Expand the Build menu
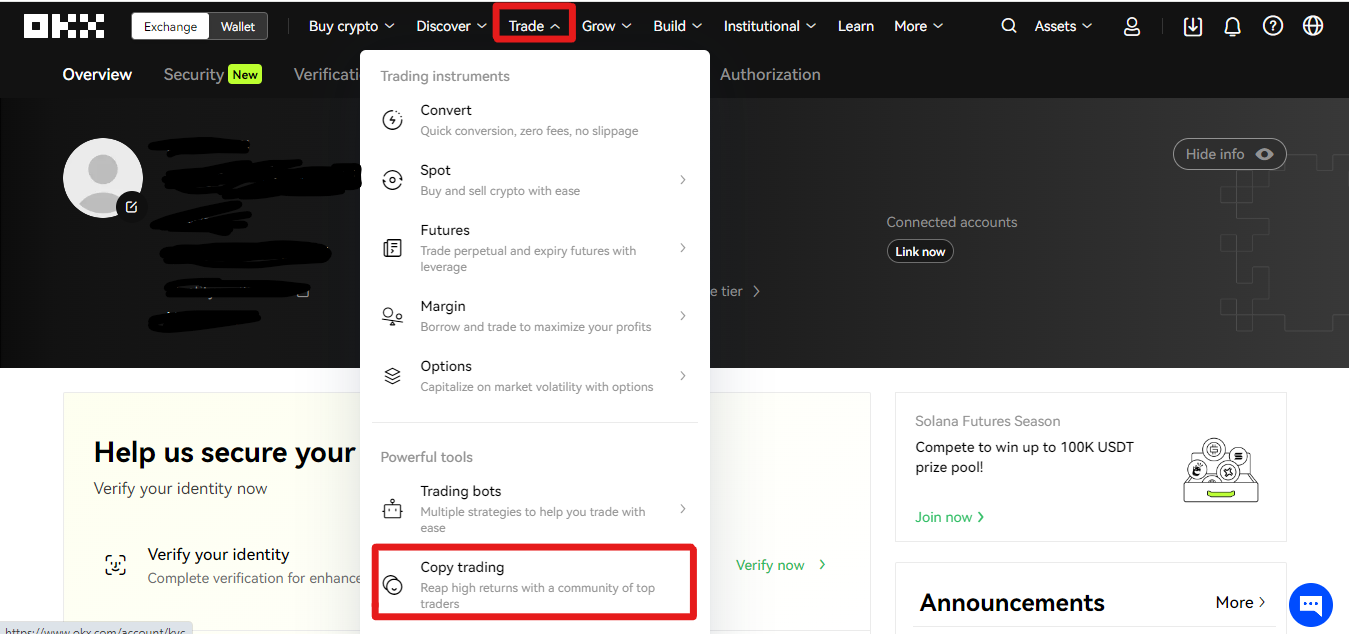The height and width of the screenshot is (634, 1349). (x=677, y=26)
